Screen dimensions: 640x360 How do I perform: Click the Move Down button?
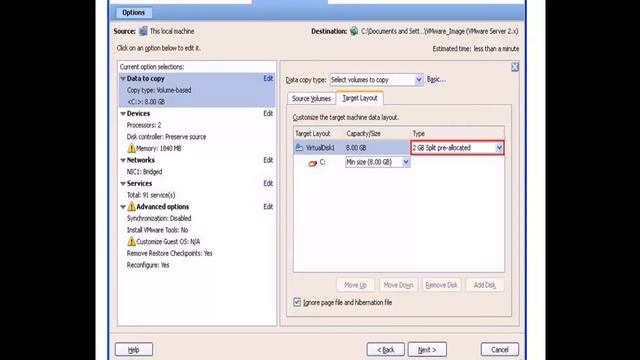[399, 285]
